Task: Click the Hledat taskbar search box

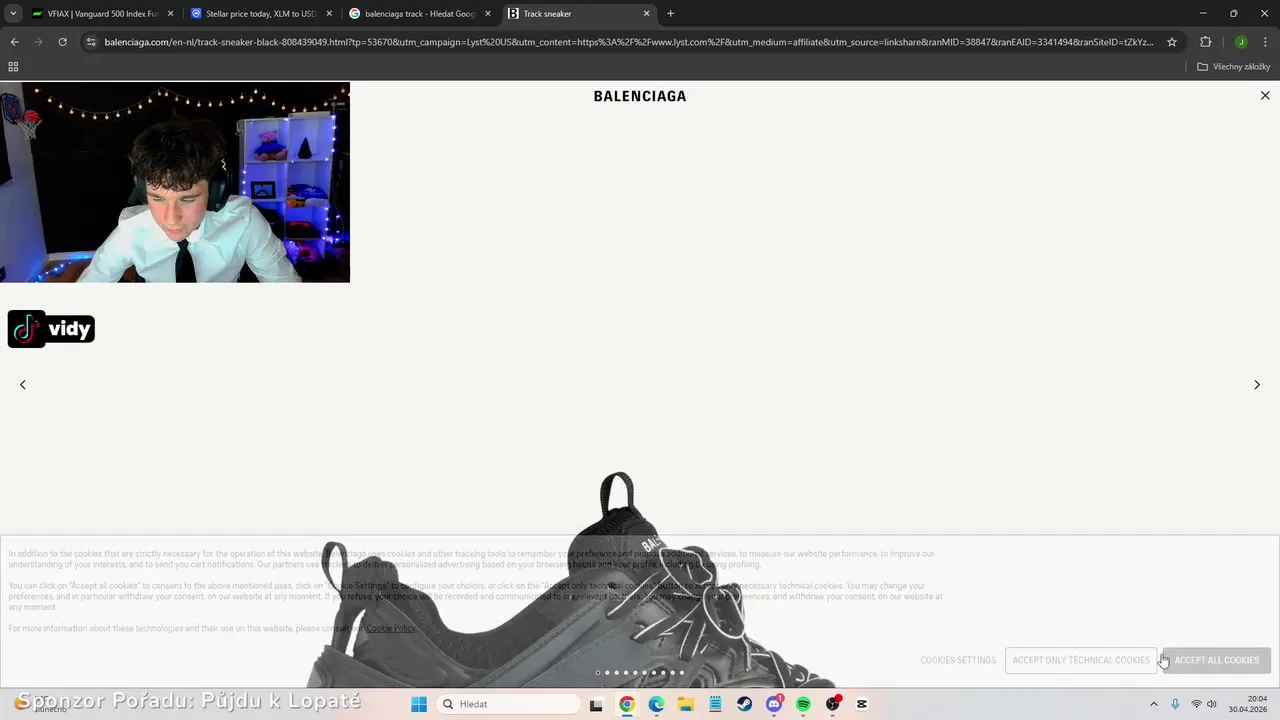Action: point(508,704)
